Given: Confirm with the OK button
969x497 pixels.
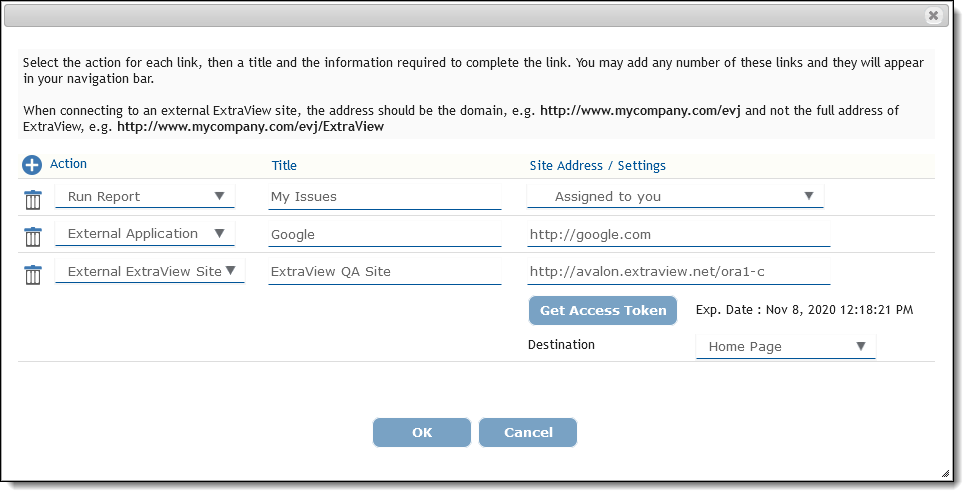Looking at the screenshot, I should tap(422, 432).
